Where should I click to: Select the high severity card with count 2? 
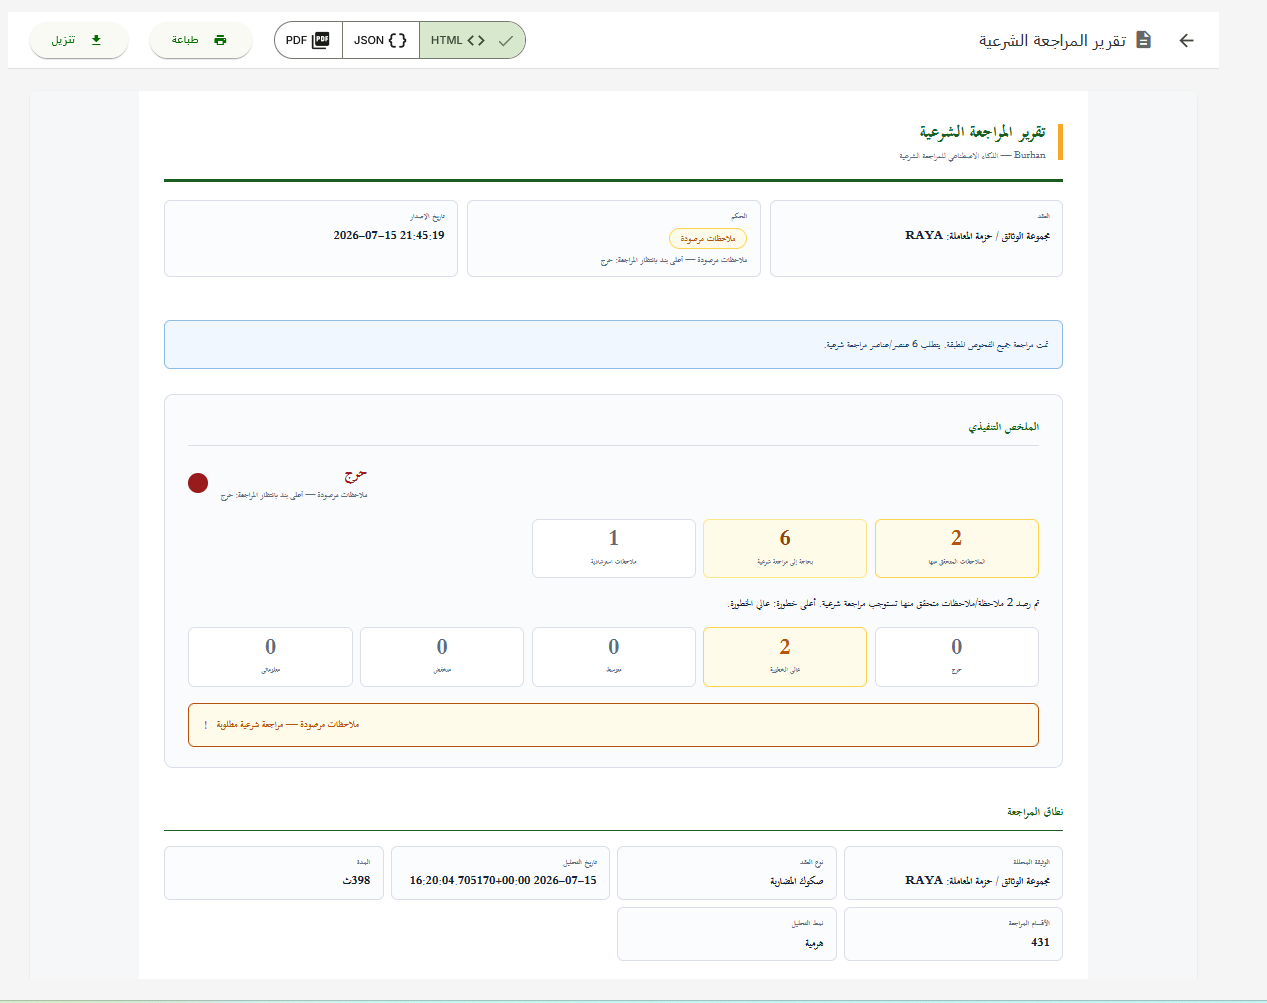785,657
